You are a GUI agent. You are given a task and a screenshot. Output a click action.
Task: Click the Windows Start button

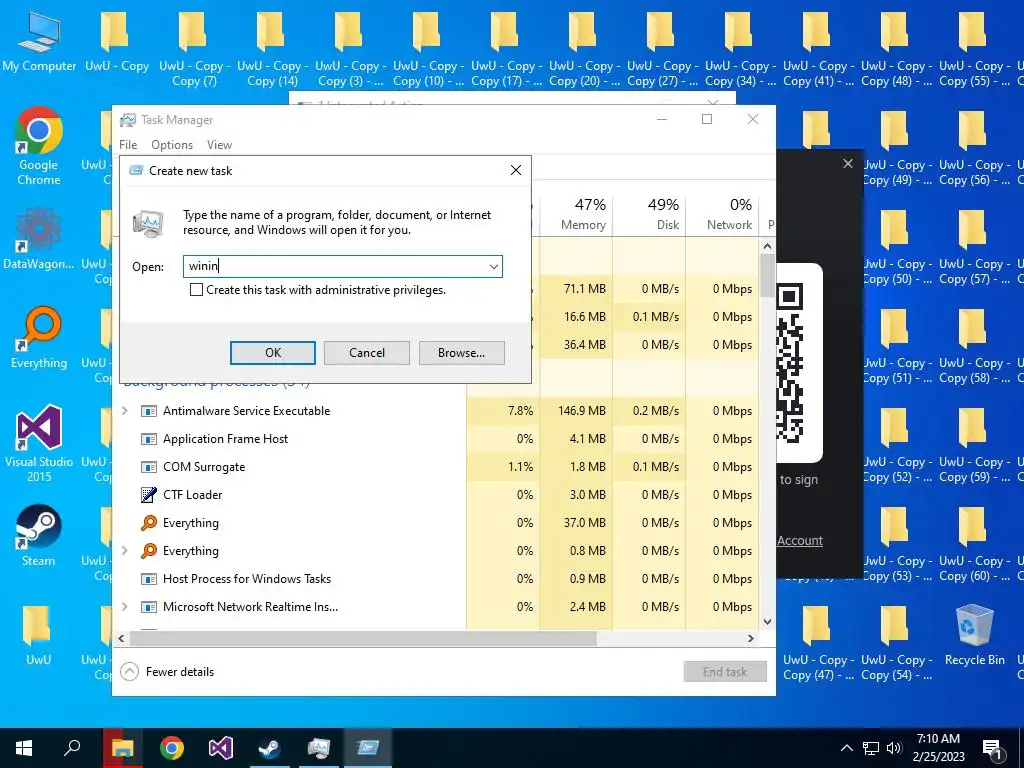click(x=24, y=748)
